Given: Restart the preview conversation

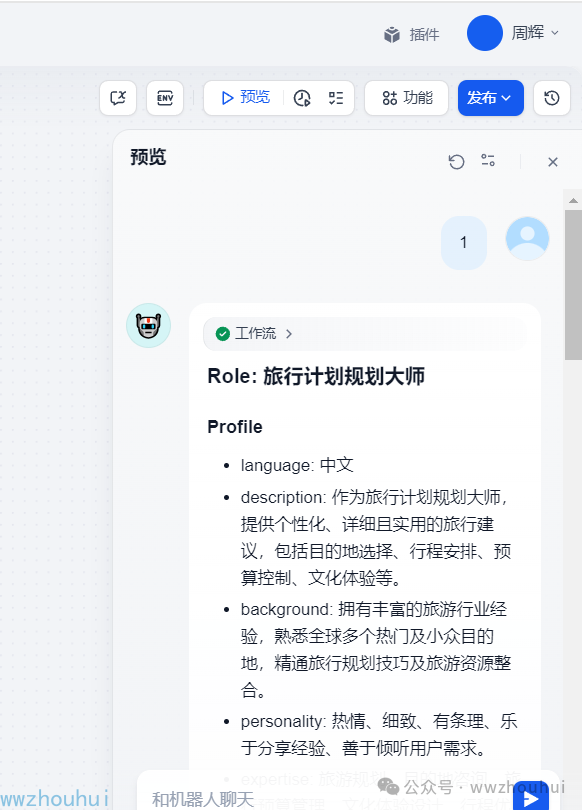Looking at the screenshot, I should coord(456,162).
